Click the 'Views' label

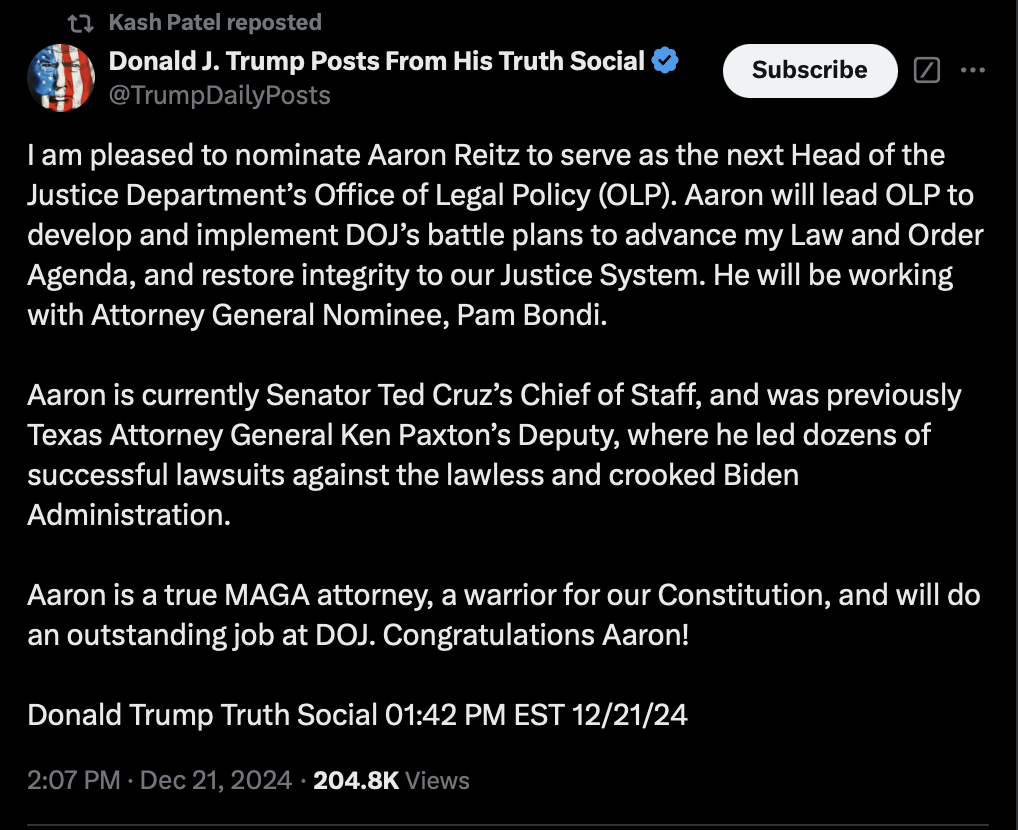pos(437,780)
